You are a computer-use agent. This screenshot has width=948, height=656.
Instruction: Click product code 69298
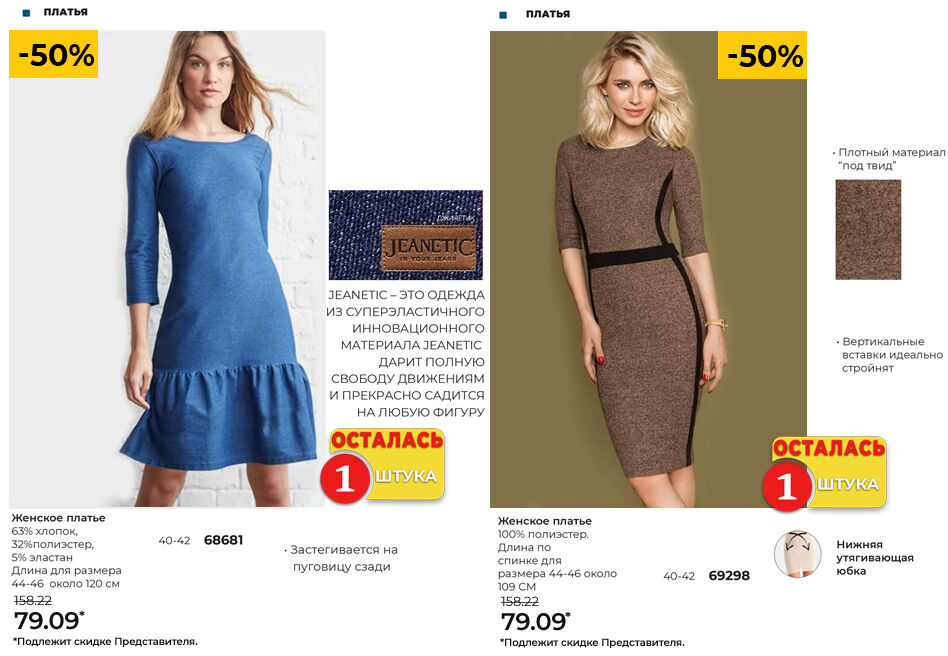pos(729,576)
